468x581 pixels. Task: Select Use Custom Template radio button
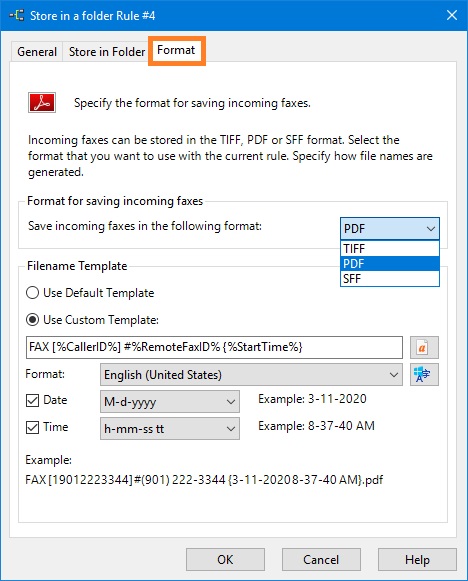33,320
